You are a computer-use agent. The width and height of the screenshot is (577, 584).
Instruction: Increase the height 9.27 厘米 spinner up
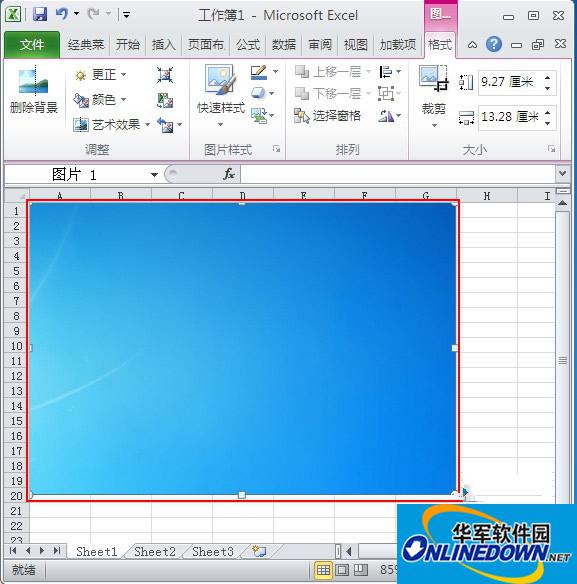point(547,78)
